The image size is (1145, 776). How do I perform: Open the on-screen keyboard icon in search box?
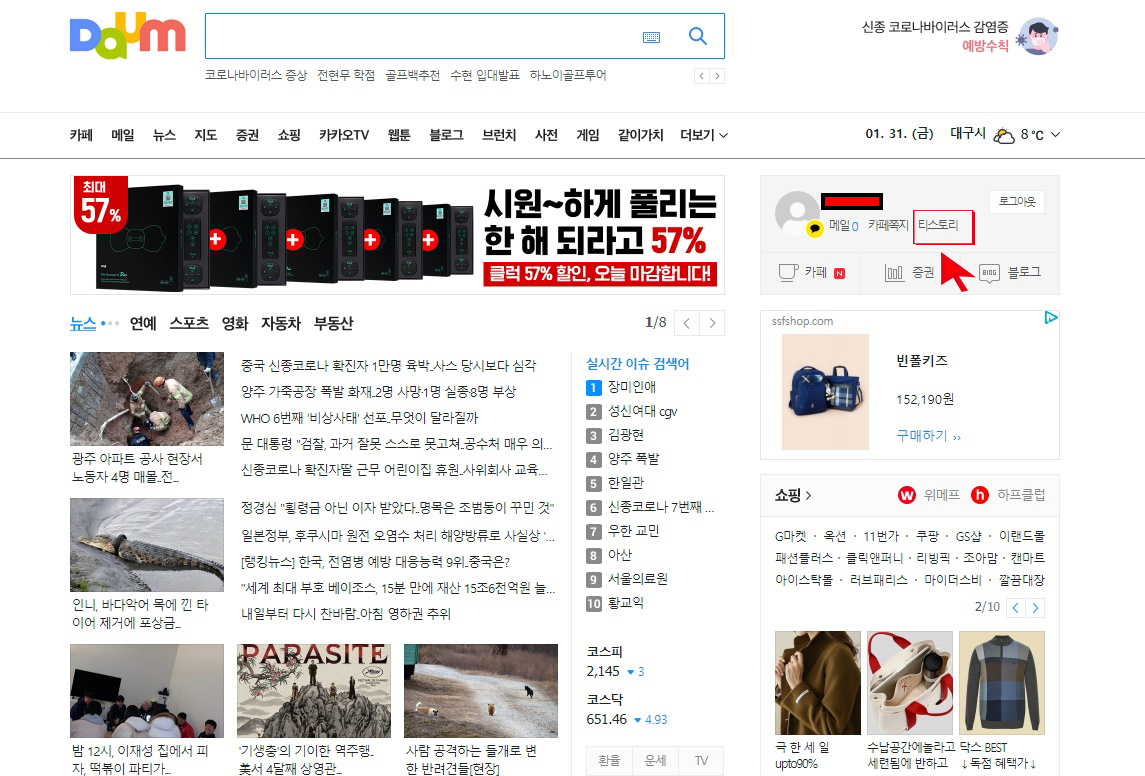tap(651, 37)
